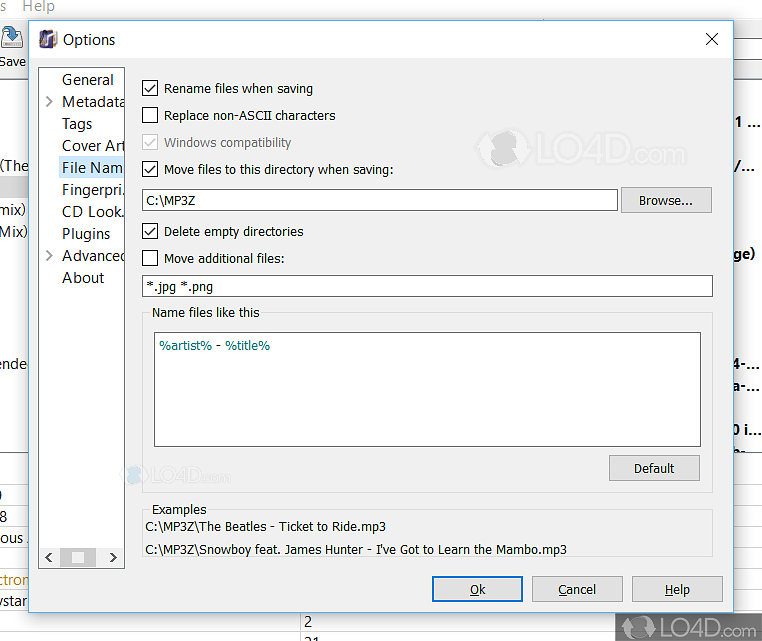Toggle the Windows compatibility checkbox
This screenshot has height=641, width=762.
coord(150,142)
